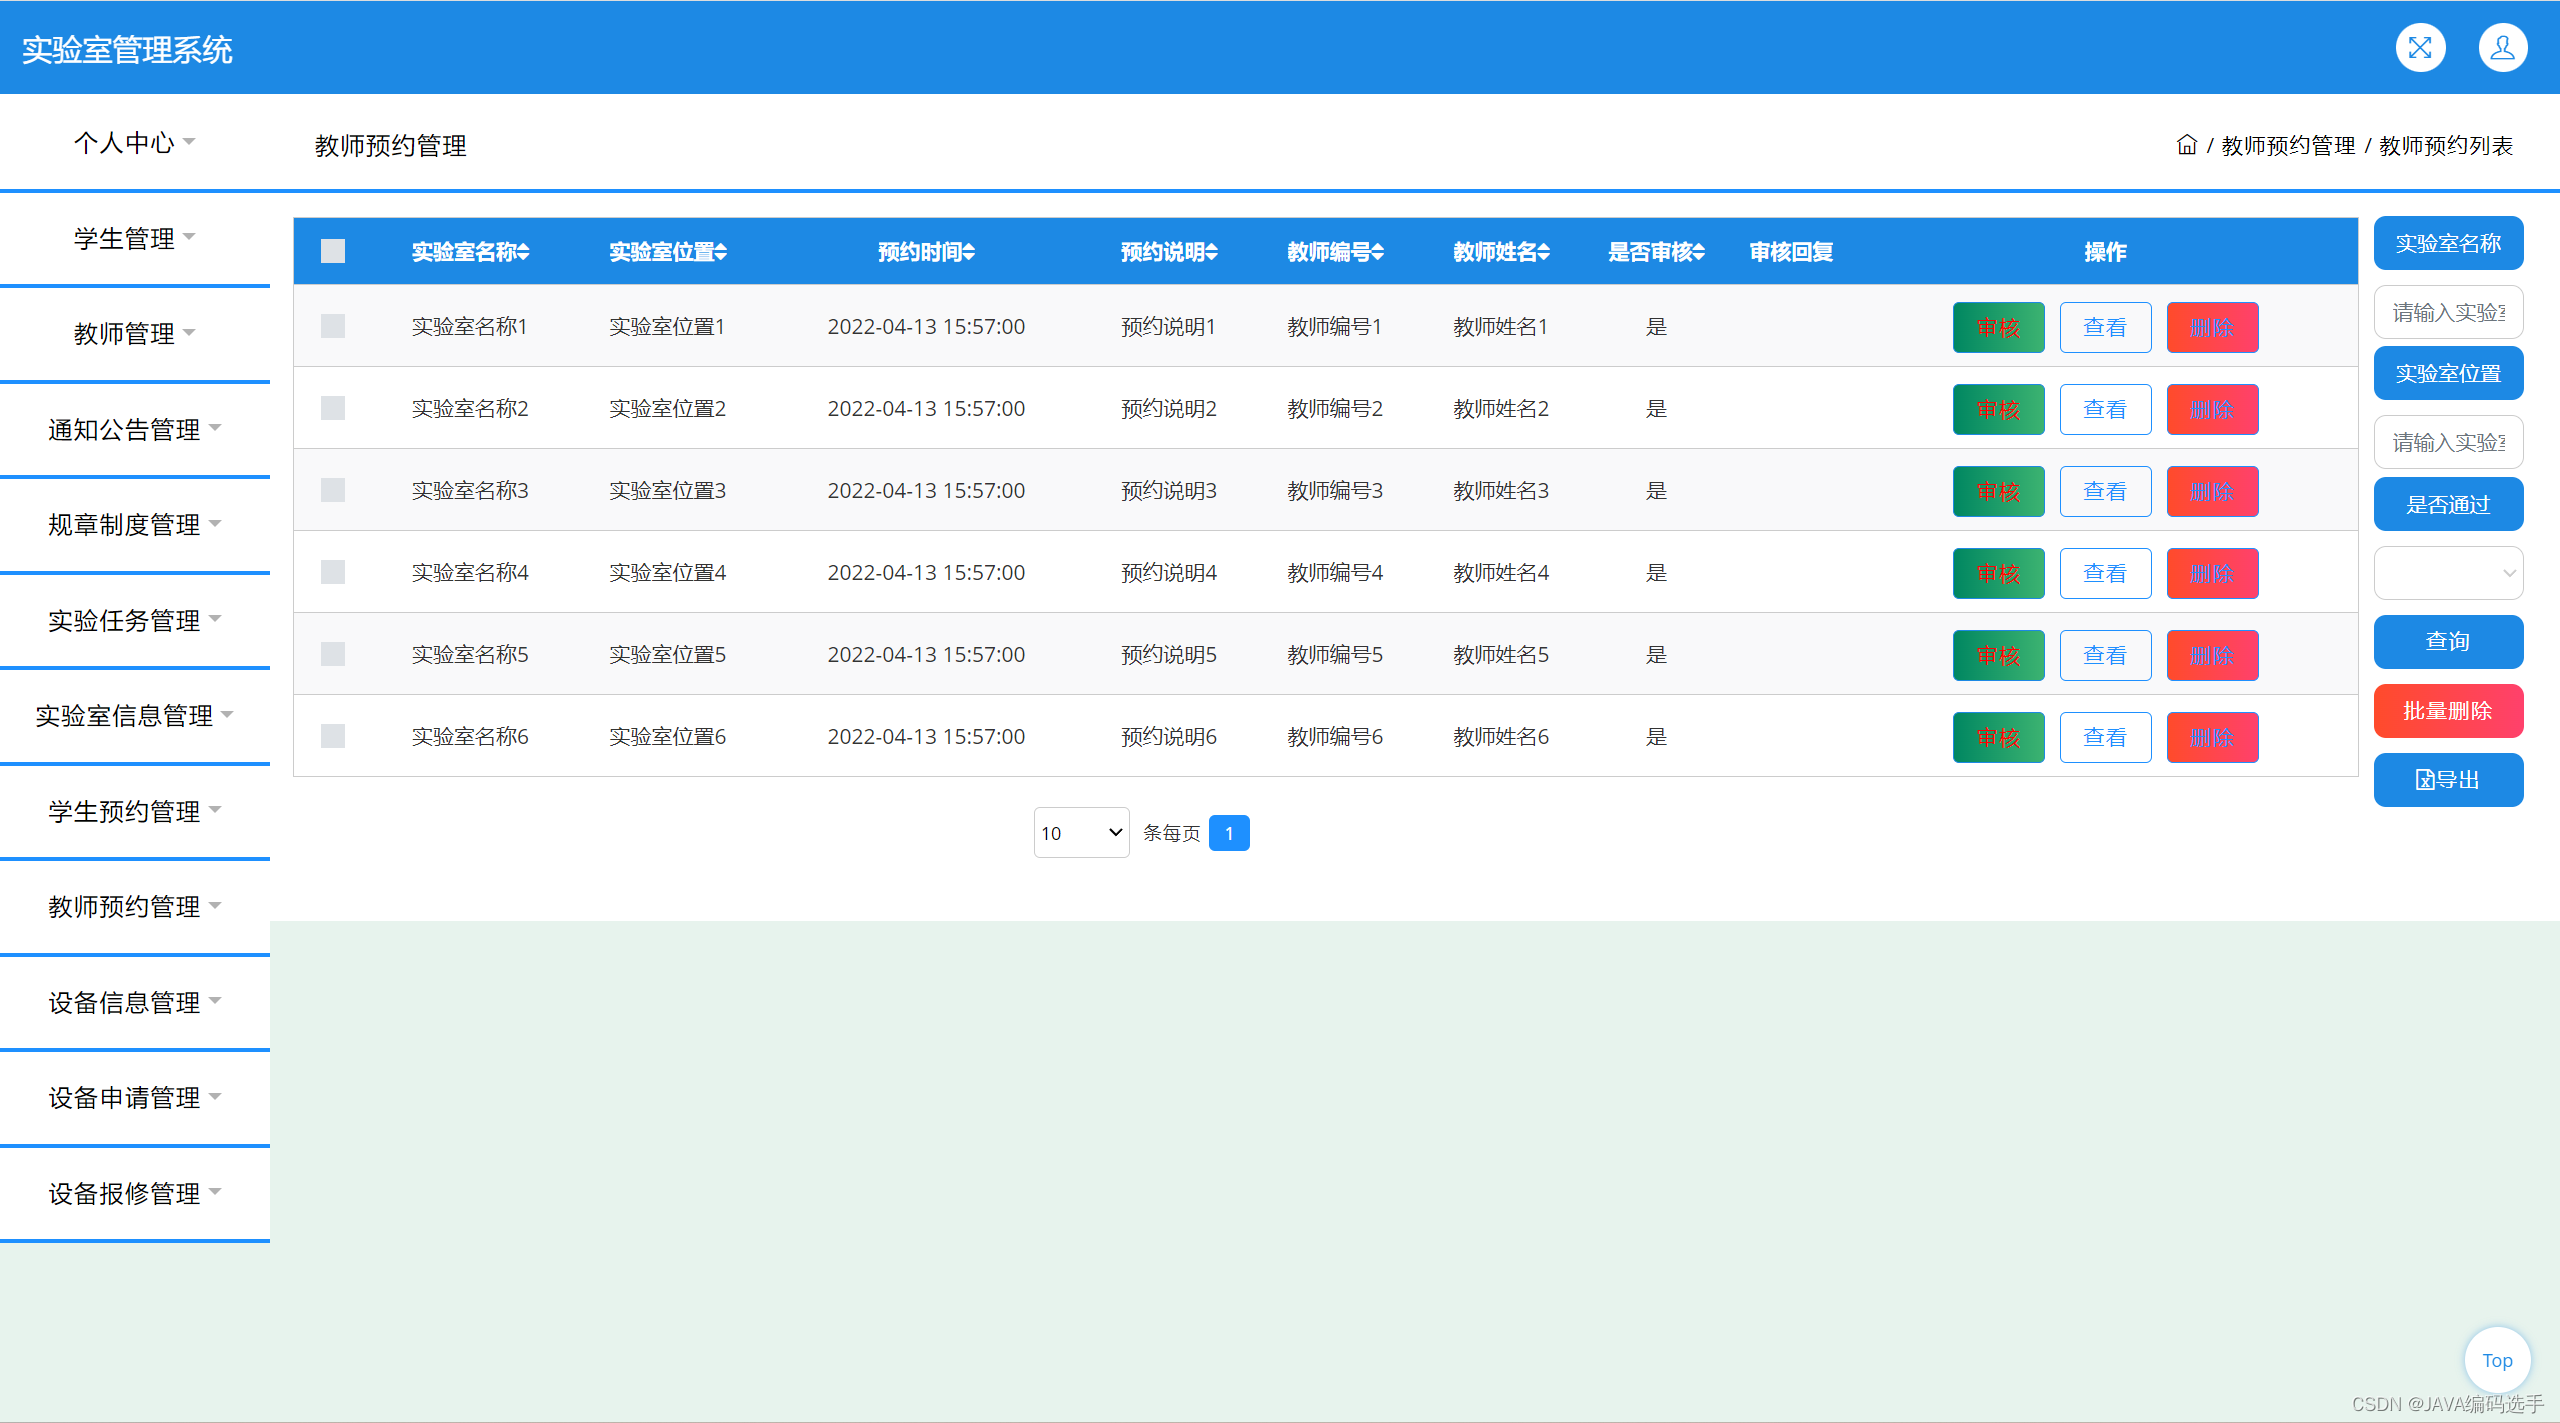Viewport: 2560px width, 1423px height.
Task: Click the 实验室管理系统 title
Action: [x=127, y=49]
